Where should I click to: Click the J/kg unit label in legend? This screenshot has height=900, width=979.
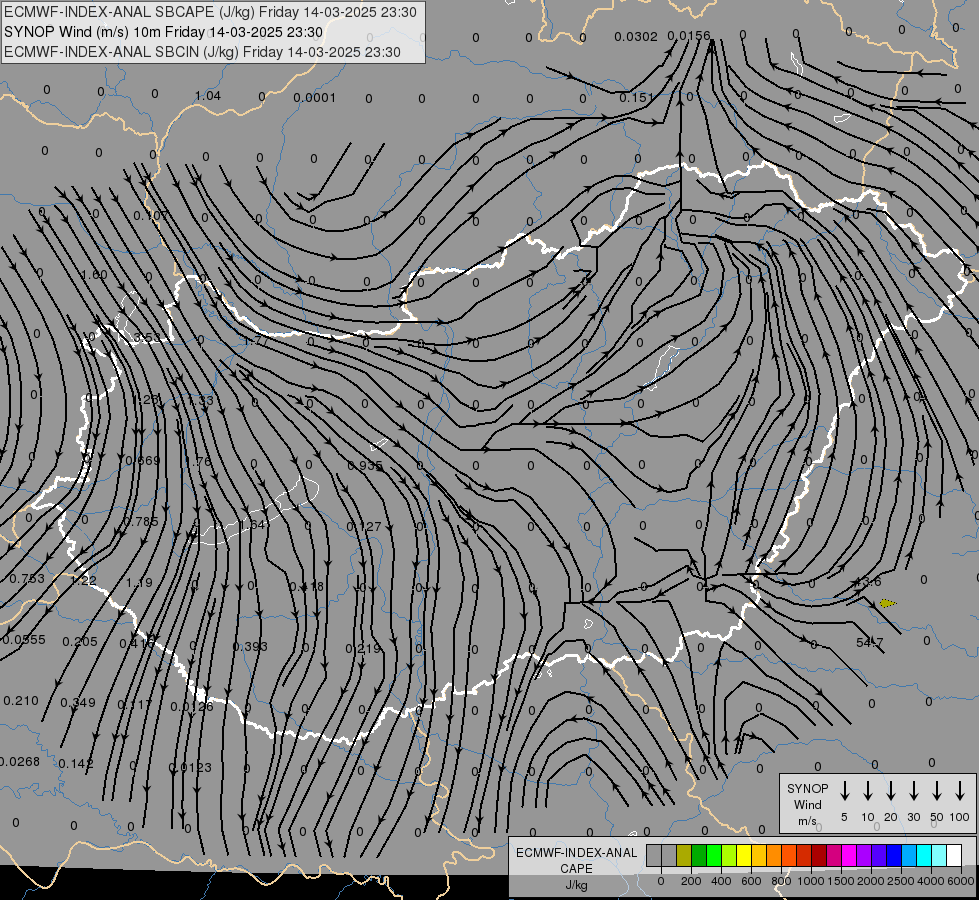click(576, 885)
